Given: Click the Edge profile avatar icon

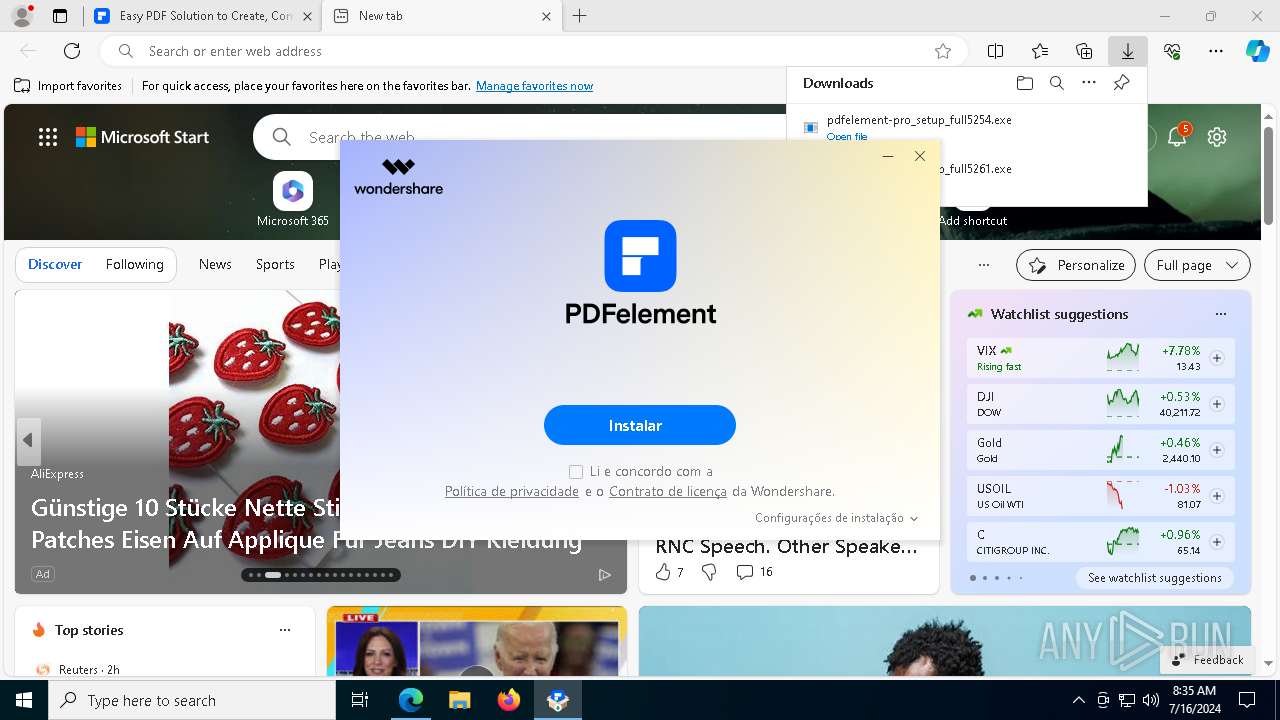Looking at the screenshot, I should [x=22, y=16].
